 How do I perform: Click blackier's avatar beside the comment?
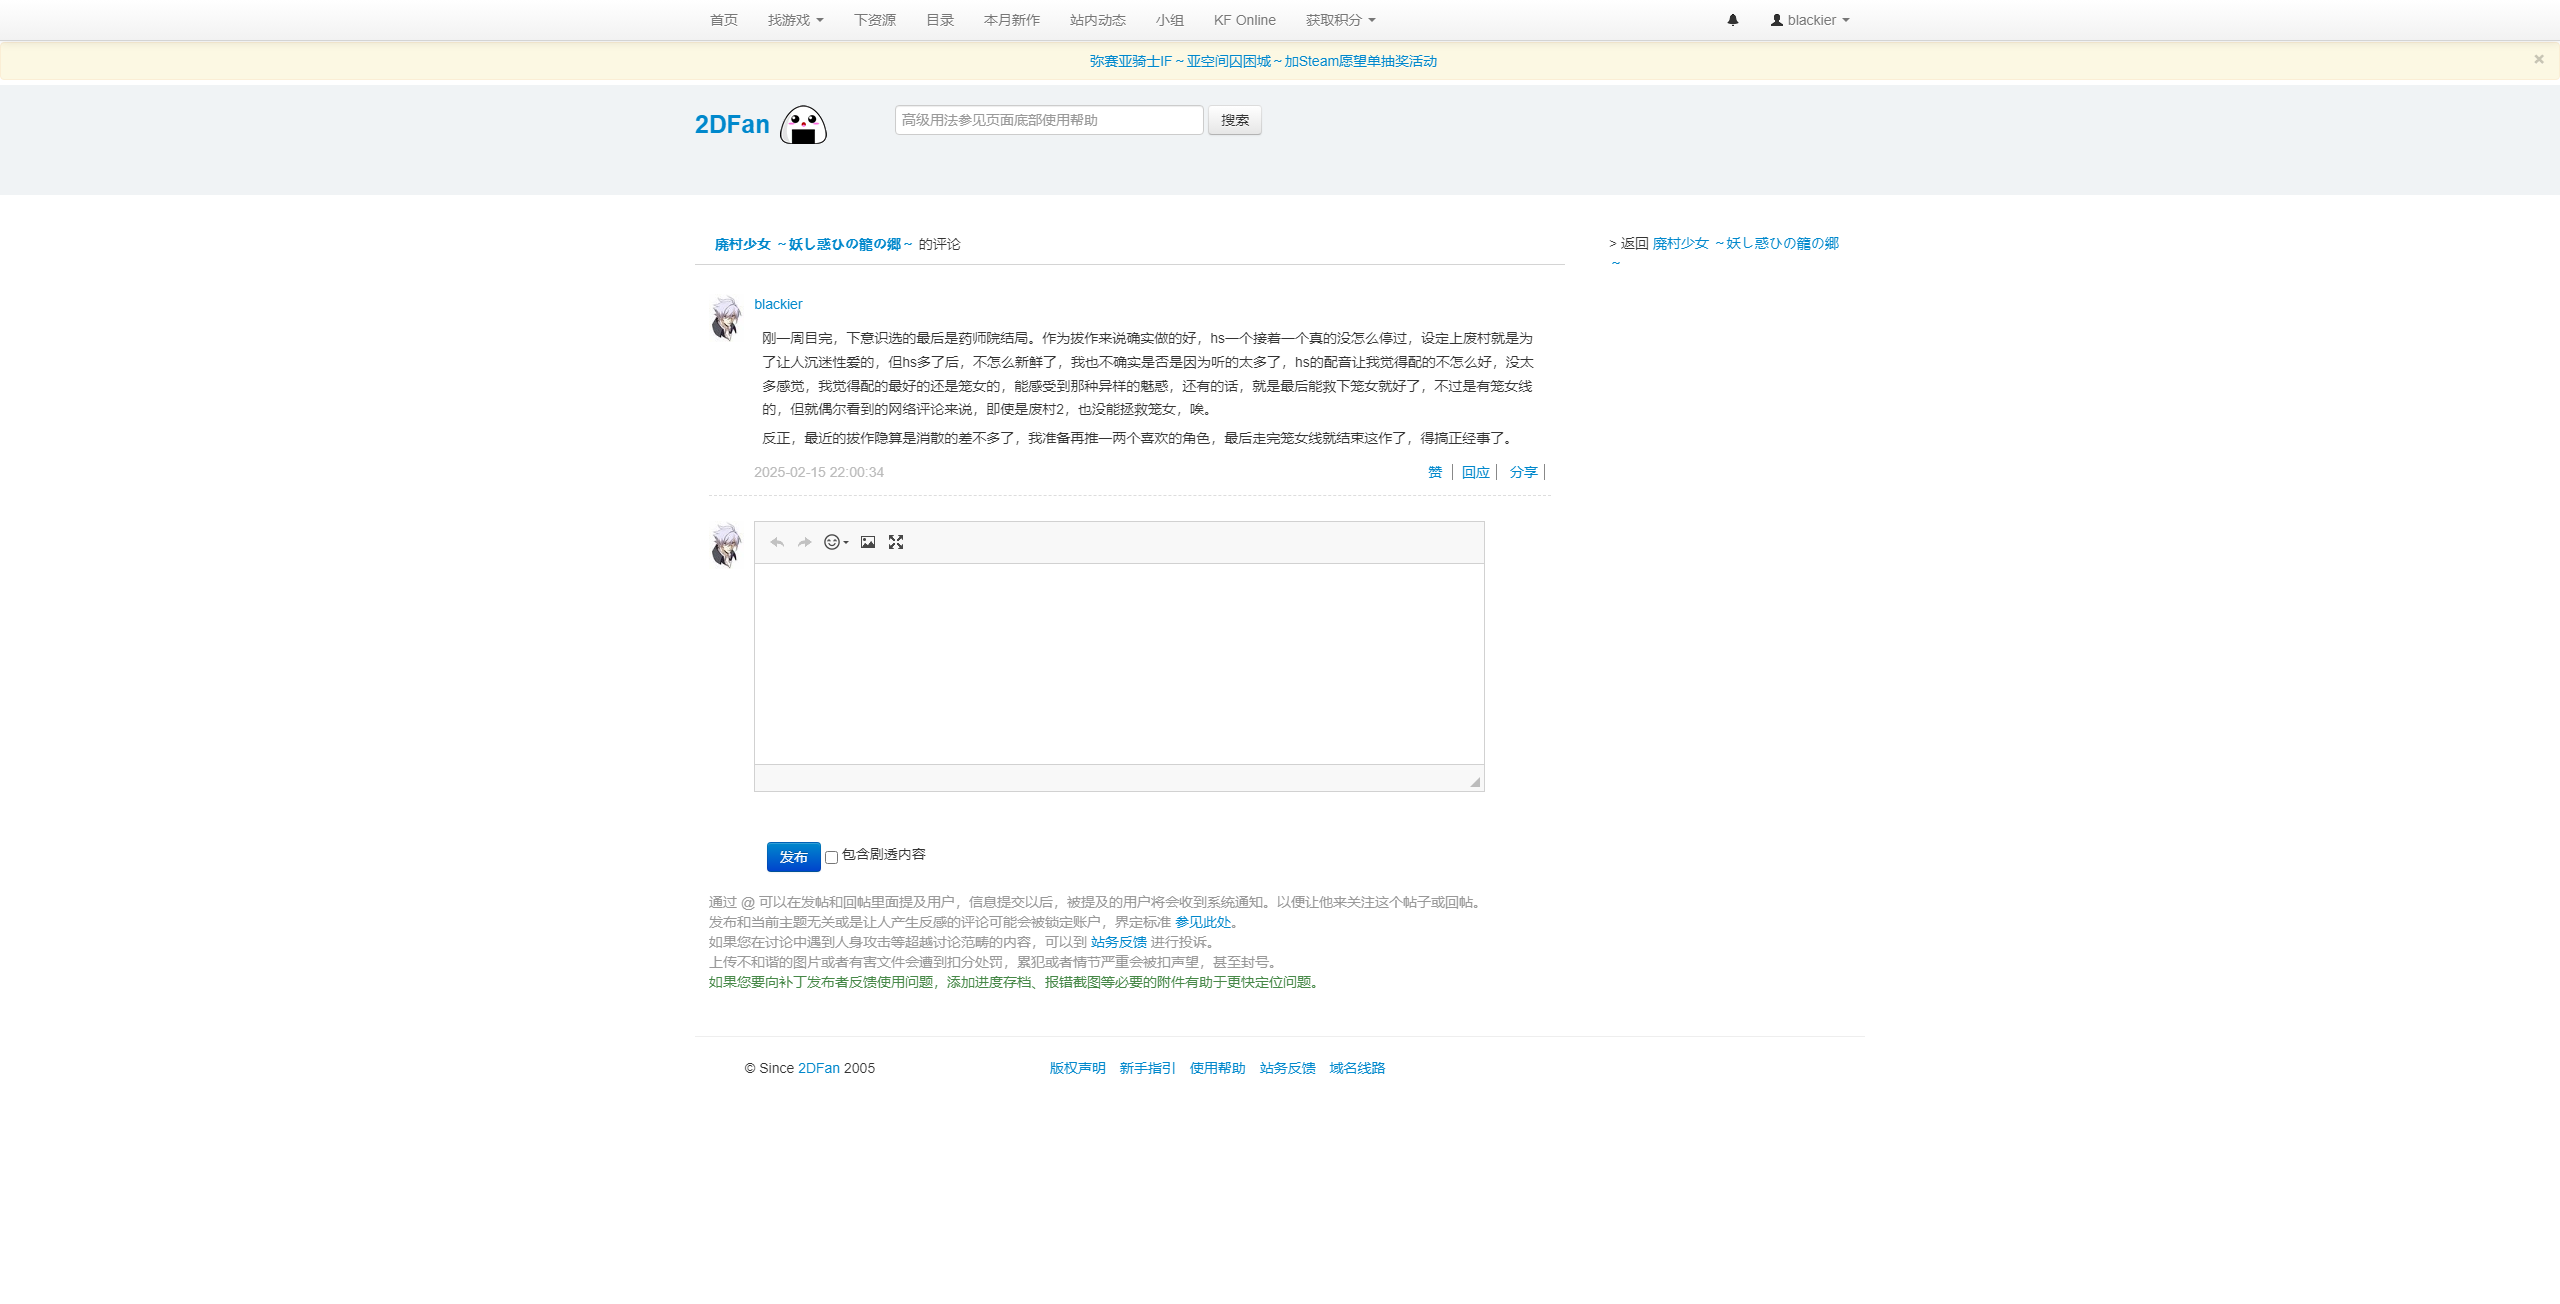726,318
